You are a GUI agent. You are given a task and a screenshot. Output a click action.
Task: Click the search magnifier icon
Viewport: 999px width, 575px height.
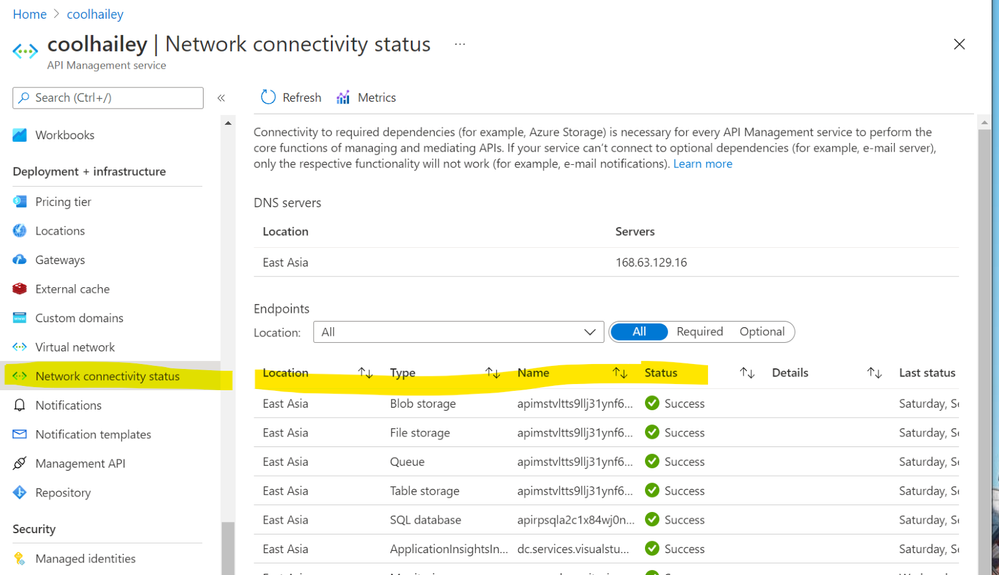point(24,97)
